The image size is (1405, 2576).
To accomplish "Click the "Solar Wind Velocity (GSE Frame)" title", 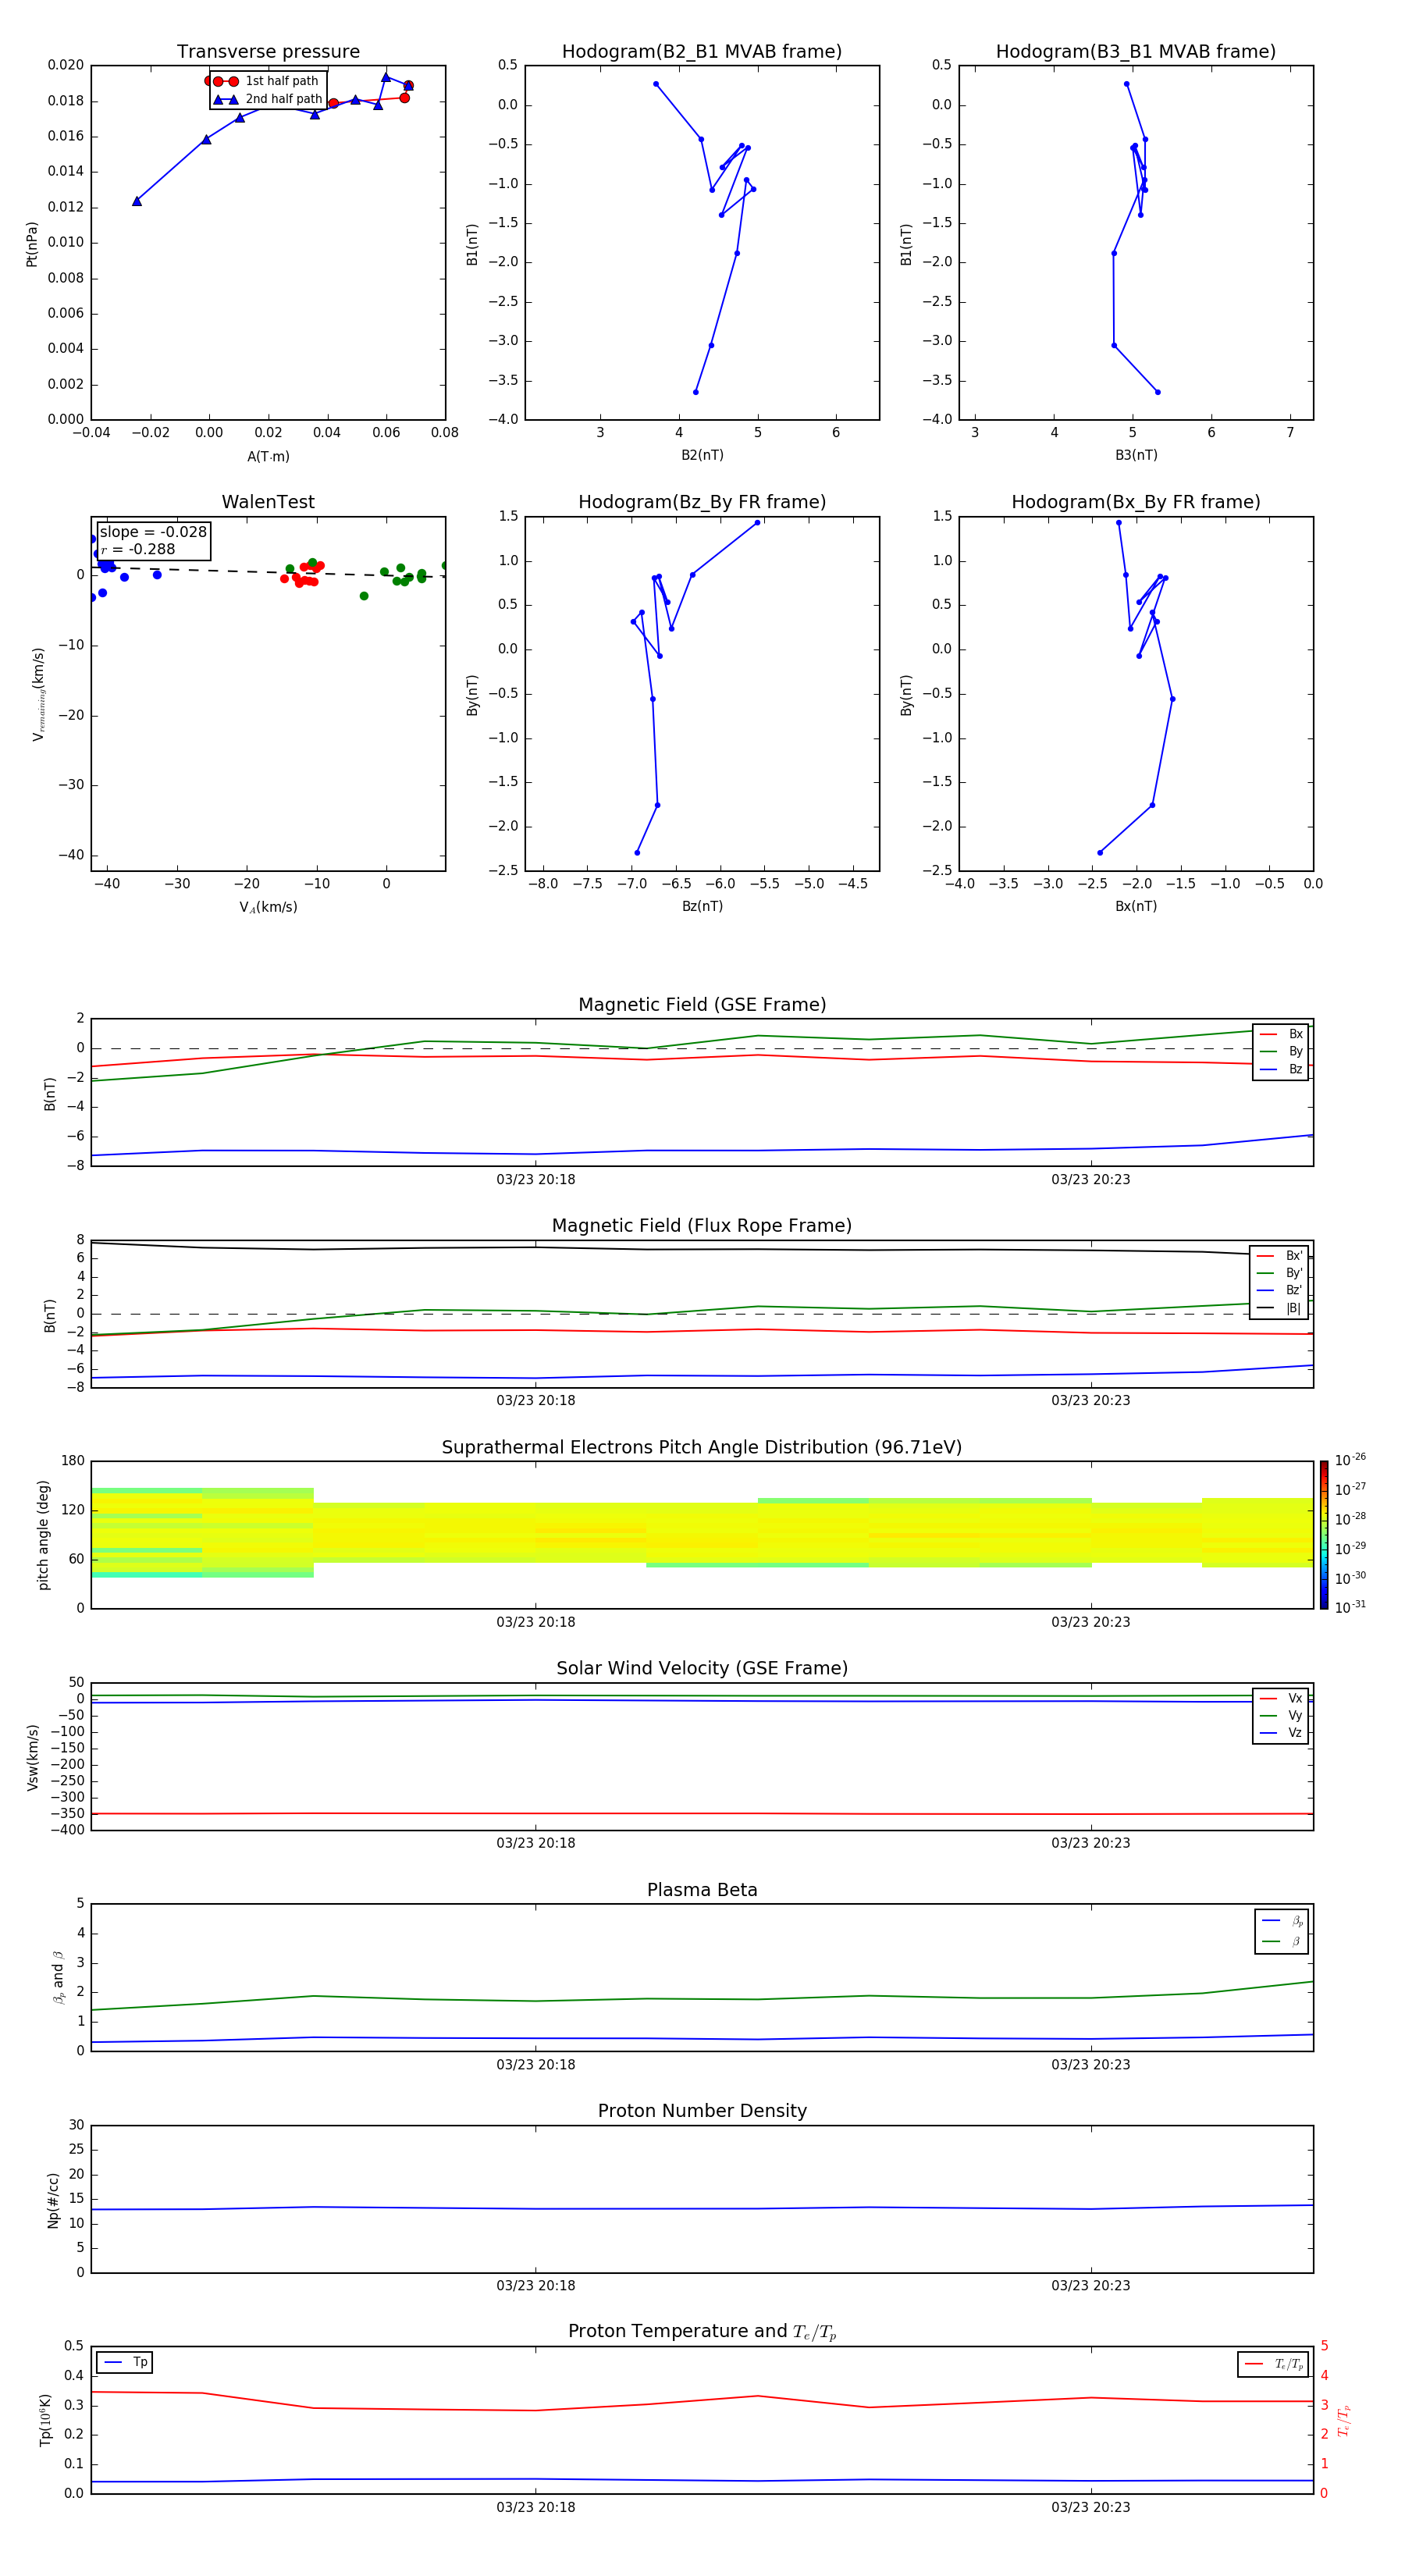I will (702, 1669).
